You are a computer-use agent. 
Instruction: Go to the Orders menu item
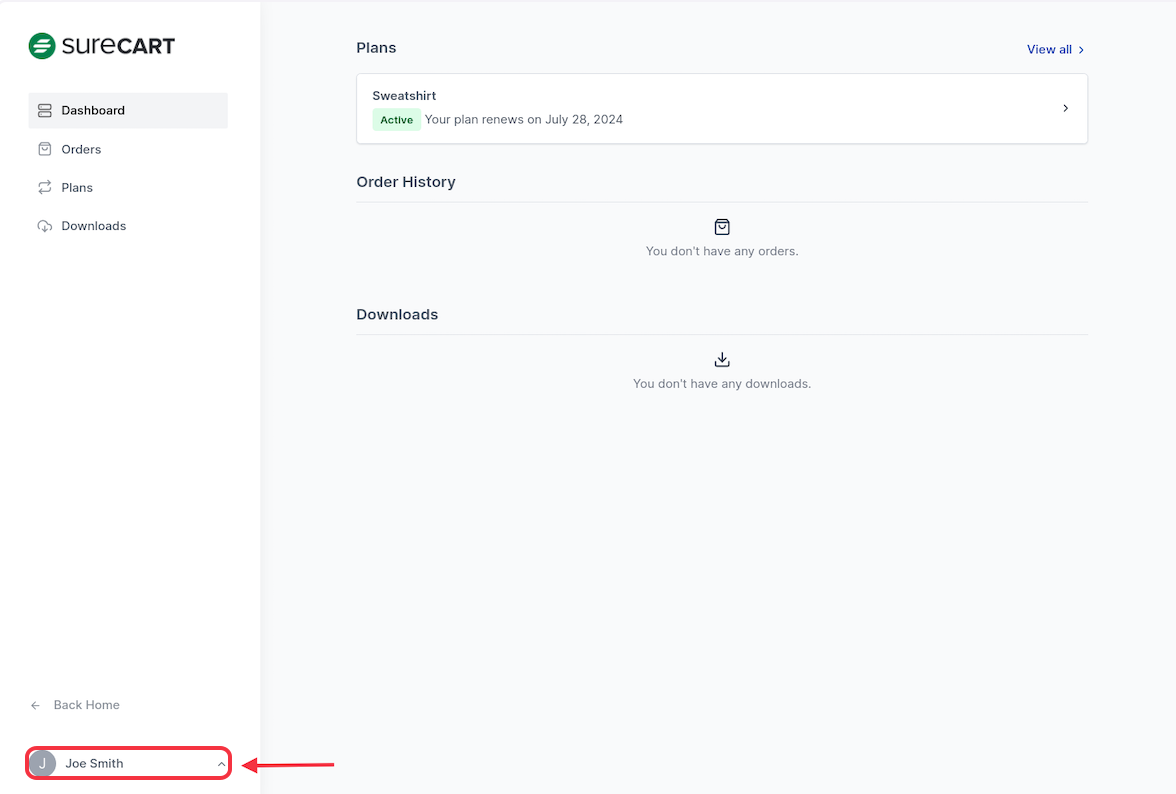coord(81,149)
